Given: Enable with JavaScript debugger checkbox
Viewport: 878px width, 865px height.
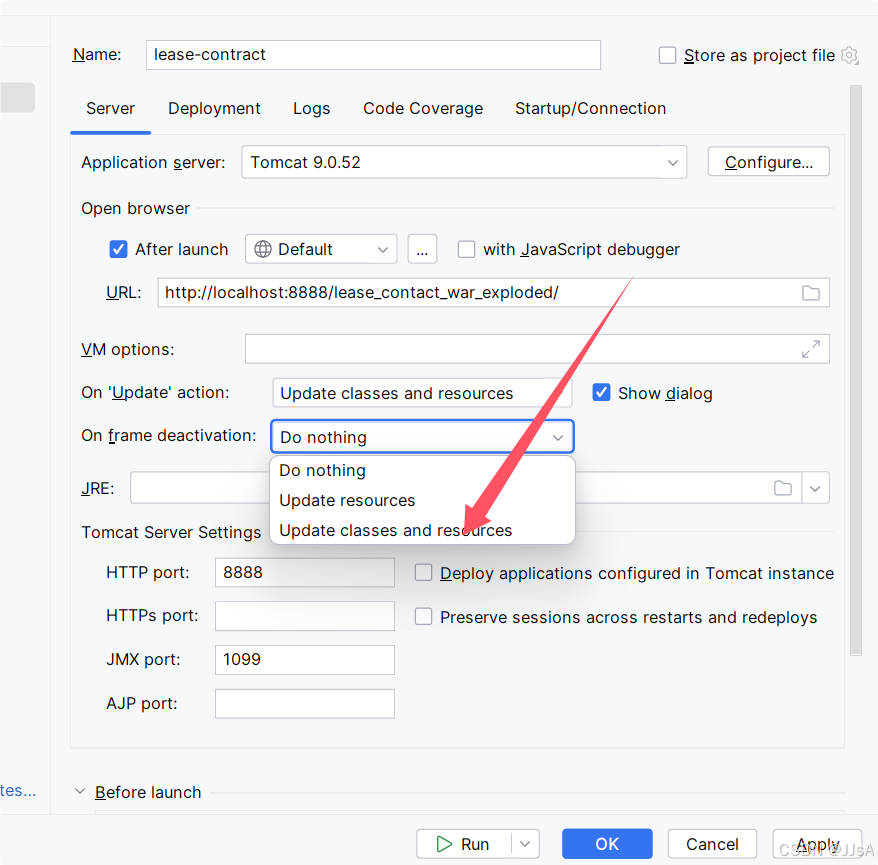Looking at the screenshot, I should 466,249.
